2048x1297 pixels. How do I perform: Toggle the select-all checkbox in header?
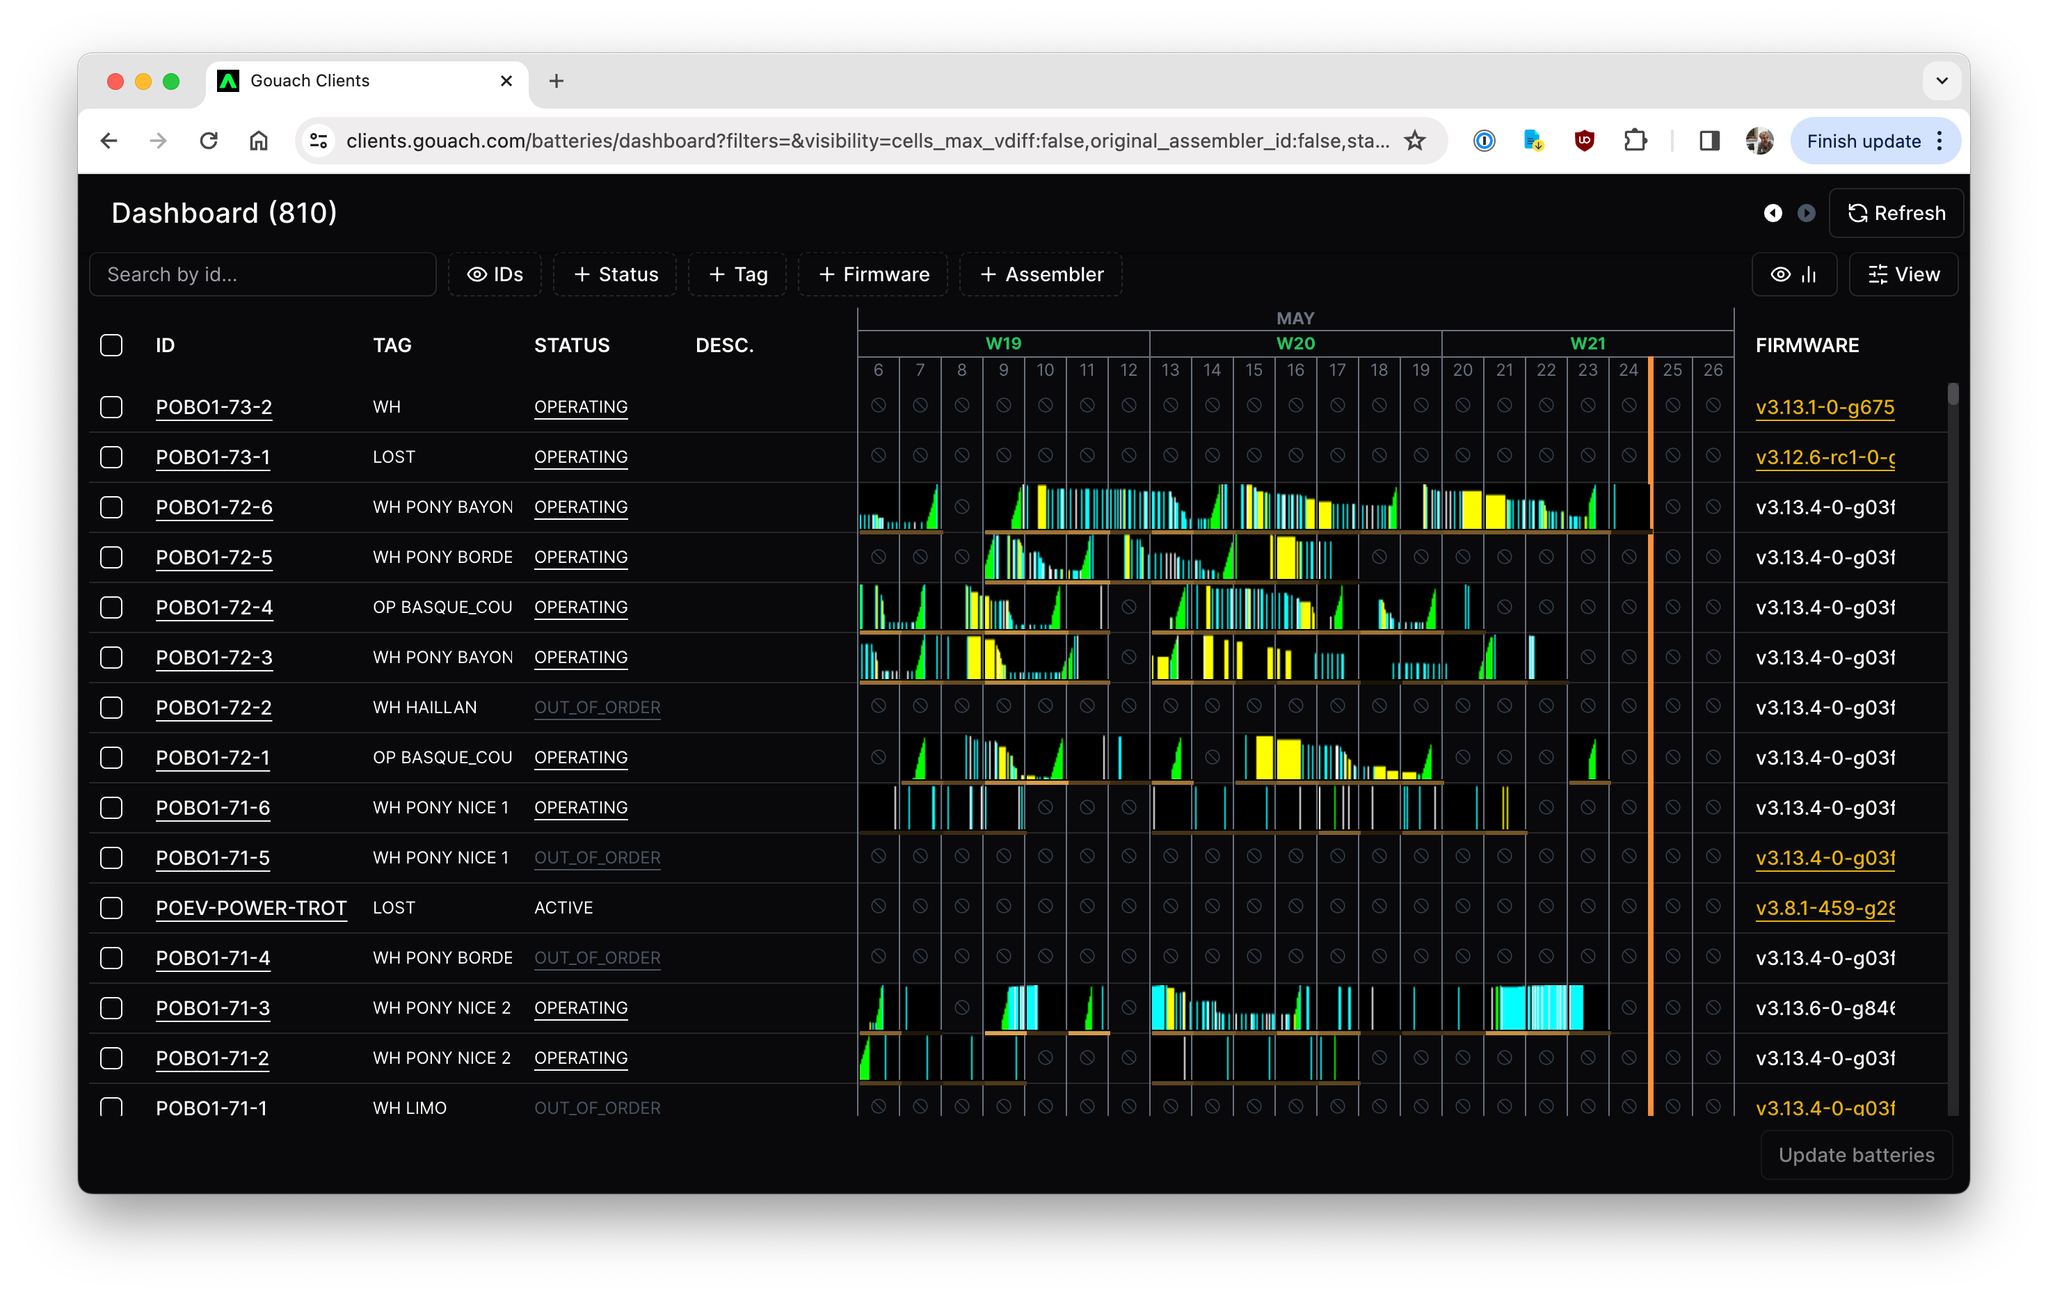click(x=111, y=345)
